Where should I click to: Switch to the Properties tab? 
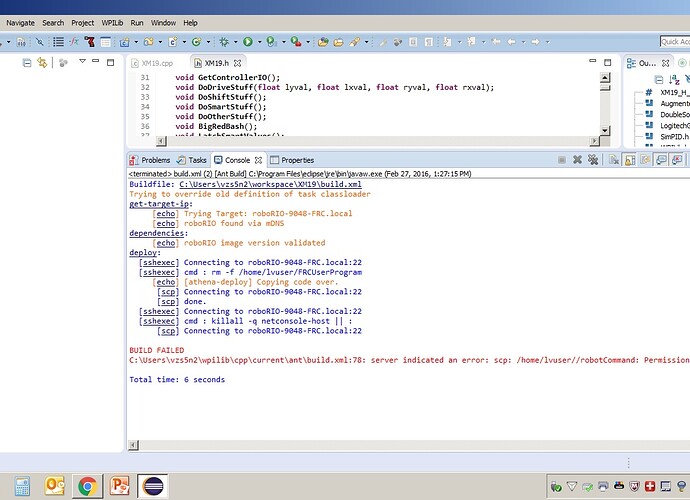(292, 160)
